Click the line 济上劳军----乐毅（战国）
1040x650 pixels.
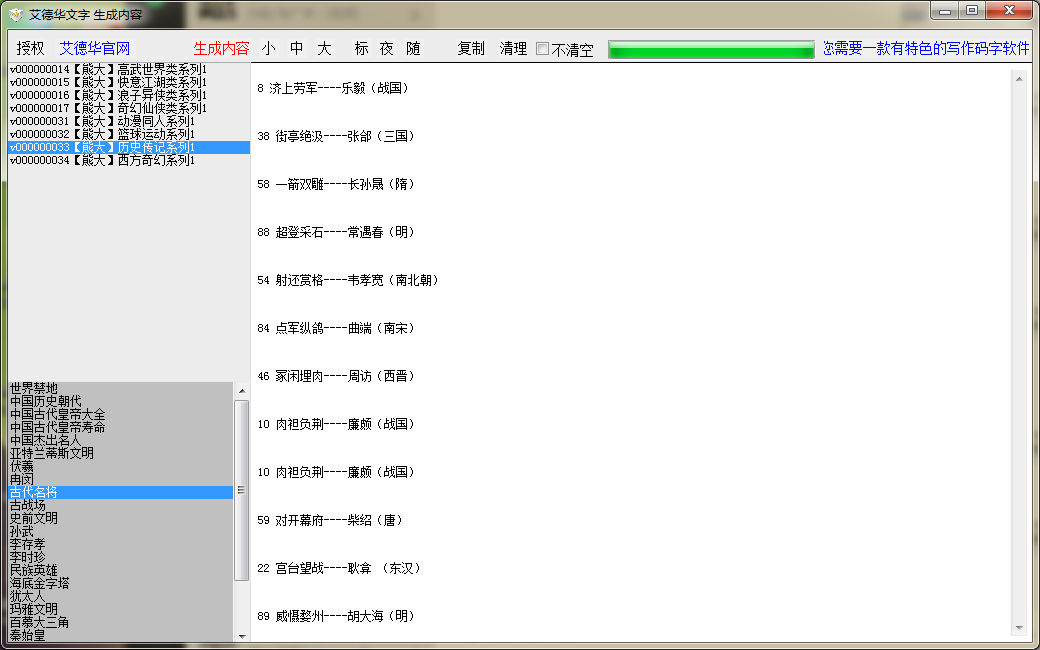[334, 88]
